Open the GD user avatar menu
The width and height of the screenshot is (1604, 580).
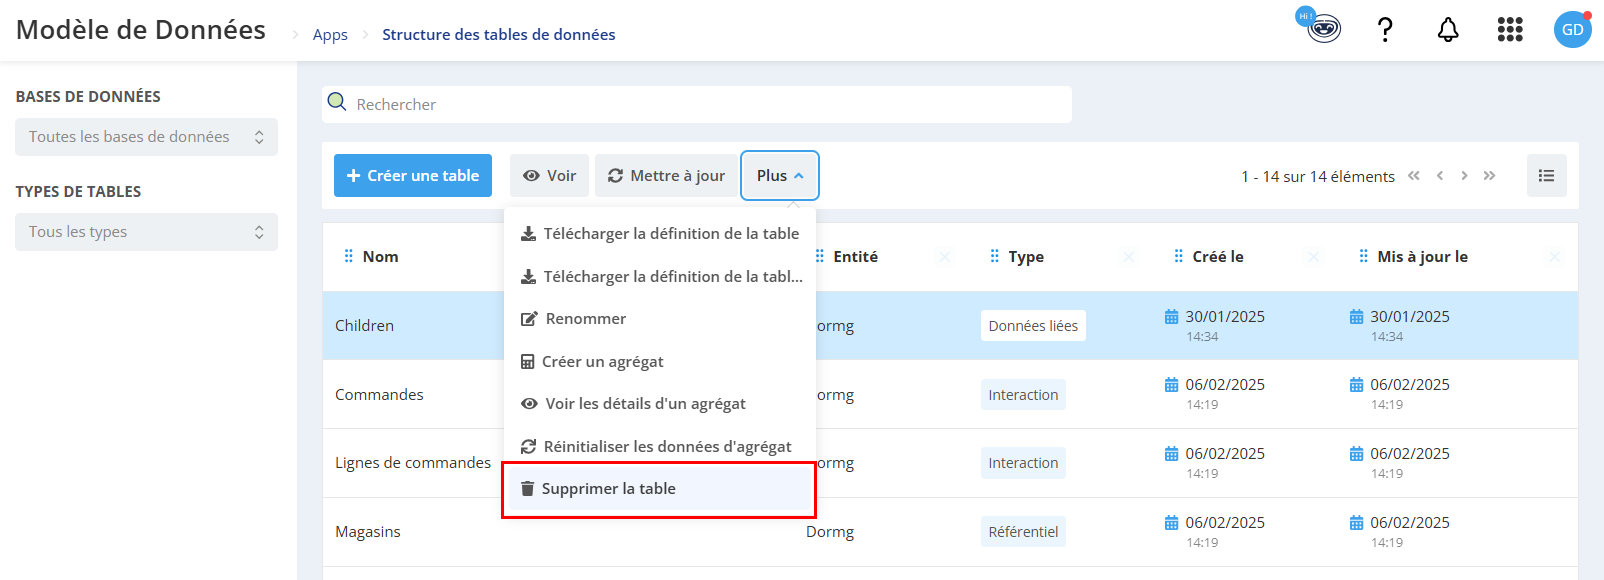point(1572,29)
